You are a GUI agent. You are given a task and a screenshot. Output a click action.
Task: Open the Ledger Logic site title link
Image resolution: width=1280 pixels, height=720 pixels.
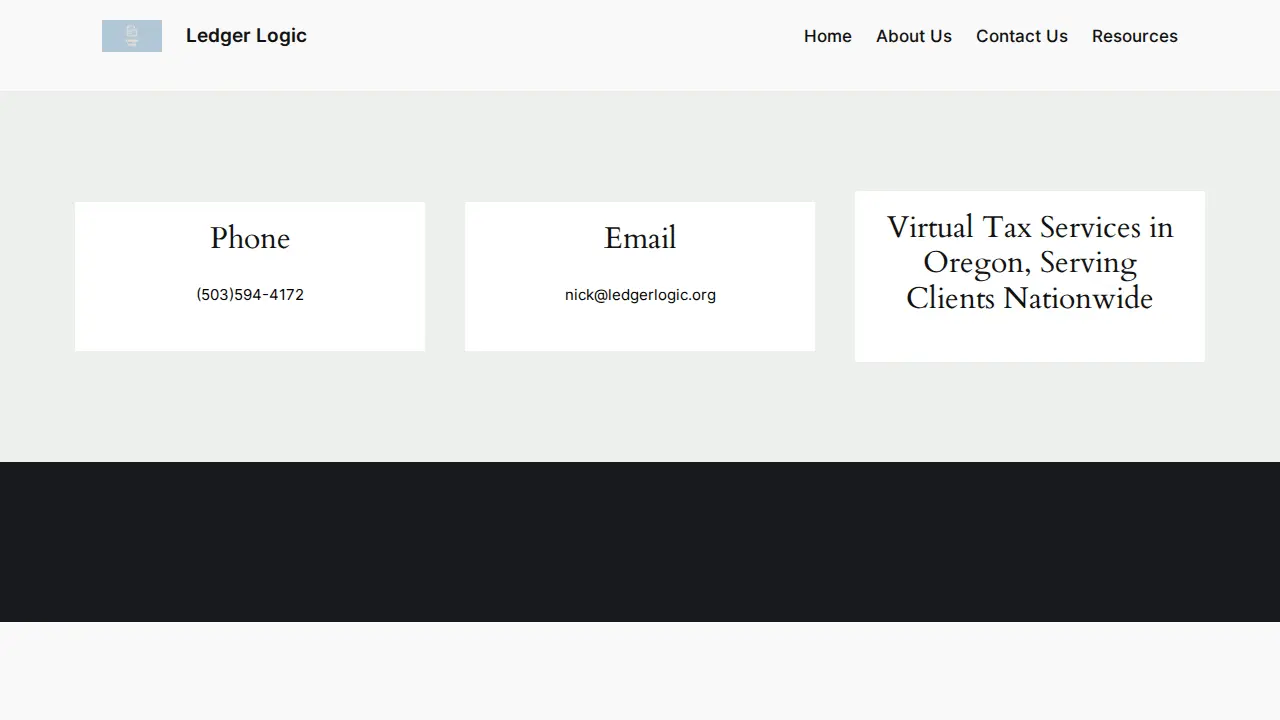(x=246, y=36)
